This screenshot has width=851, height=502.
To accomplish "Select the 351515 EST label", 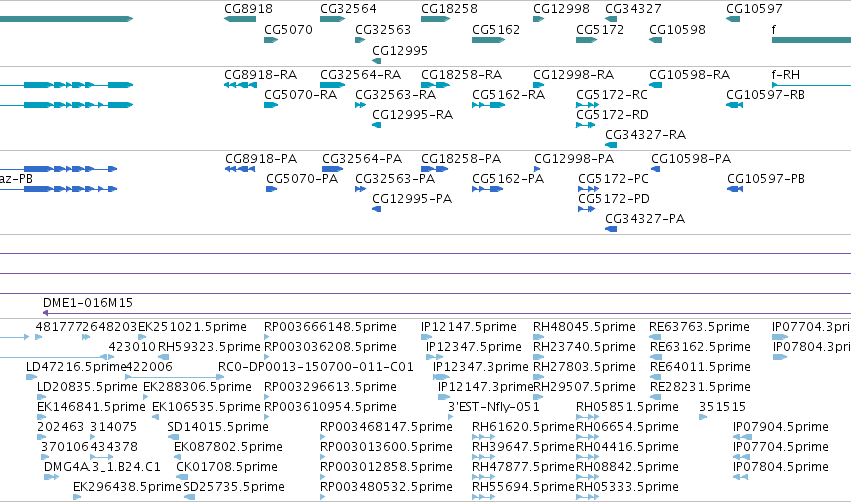I will (x=722, y=406).
